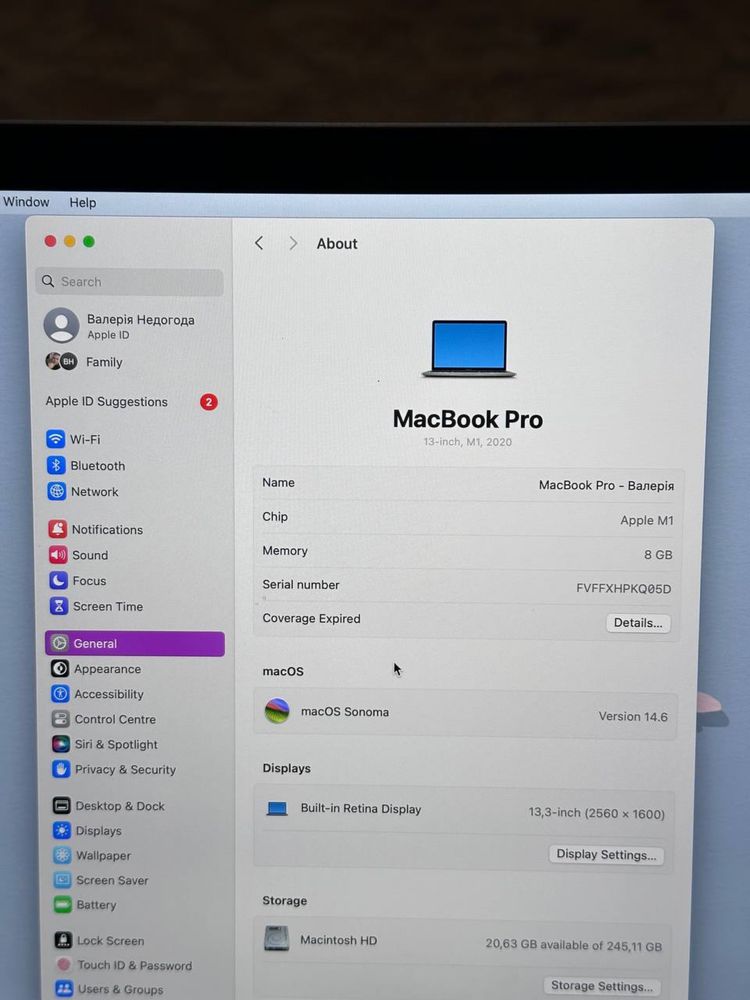Select Touch ID & Password fingerprint icon
Viewport: 750px width, 1000px height.
64,964
